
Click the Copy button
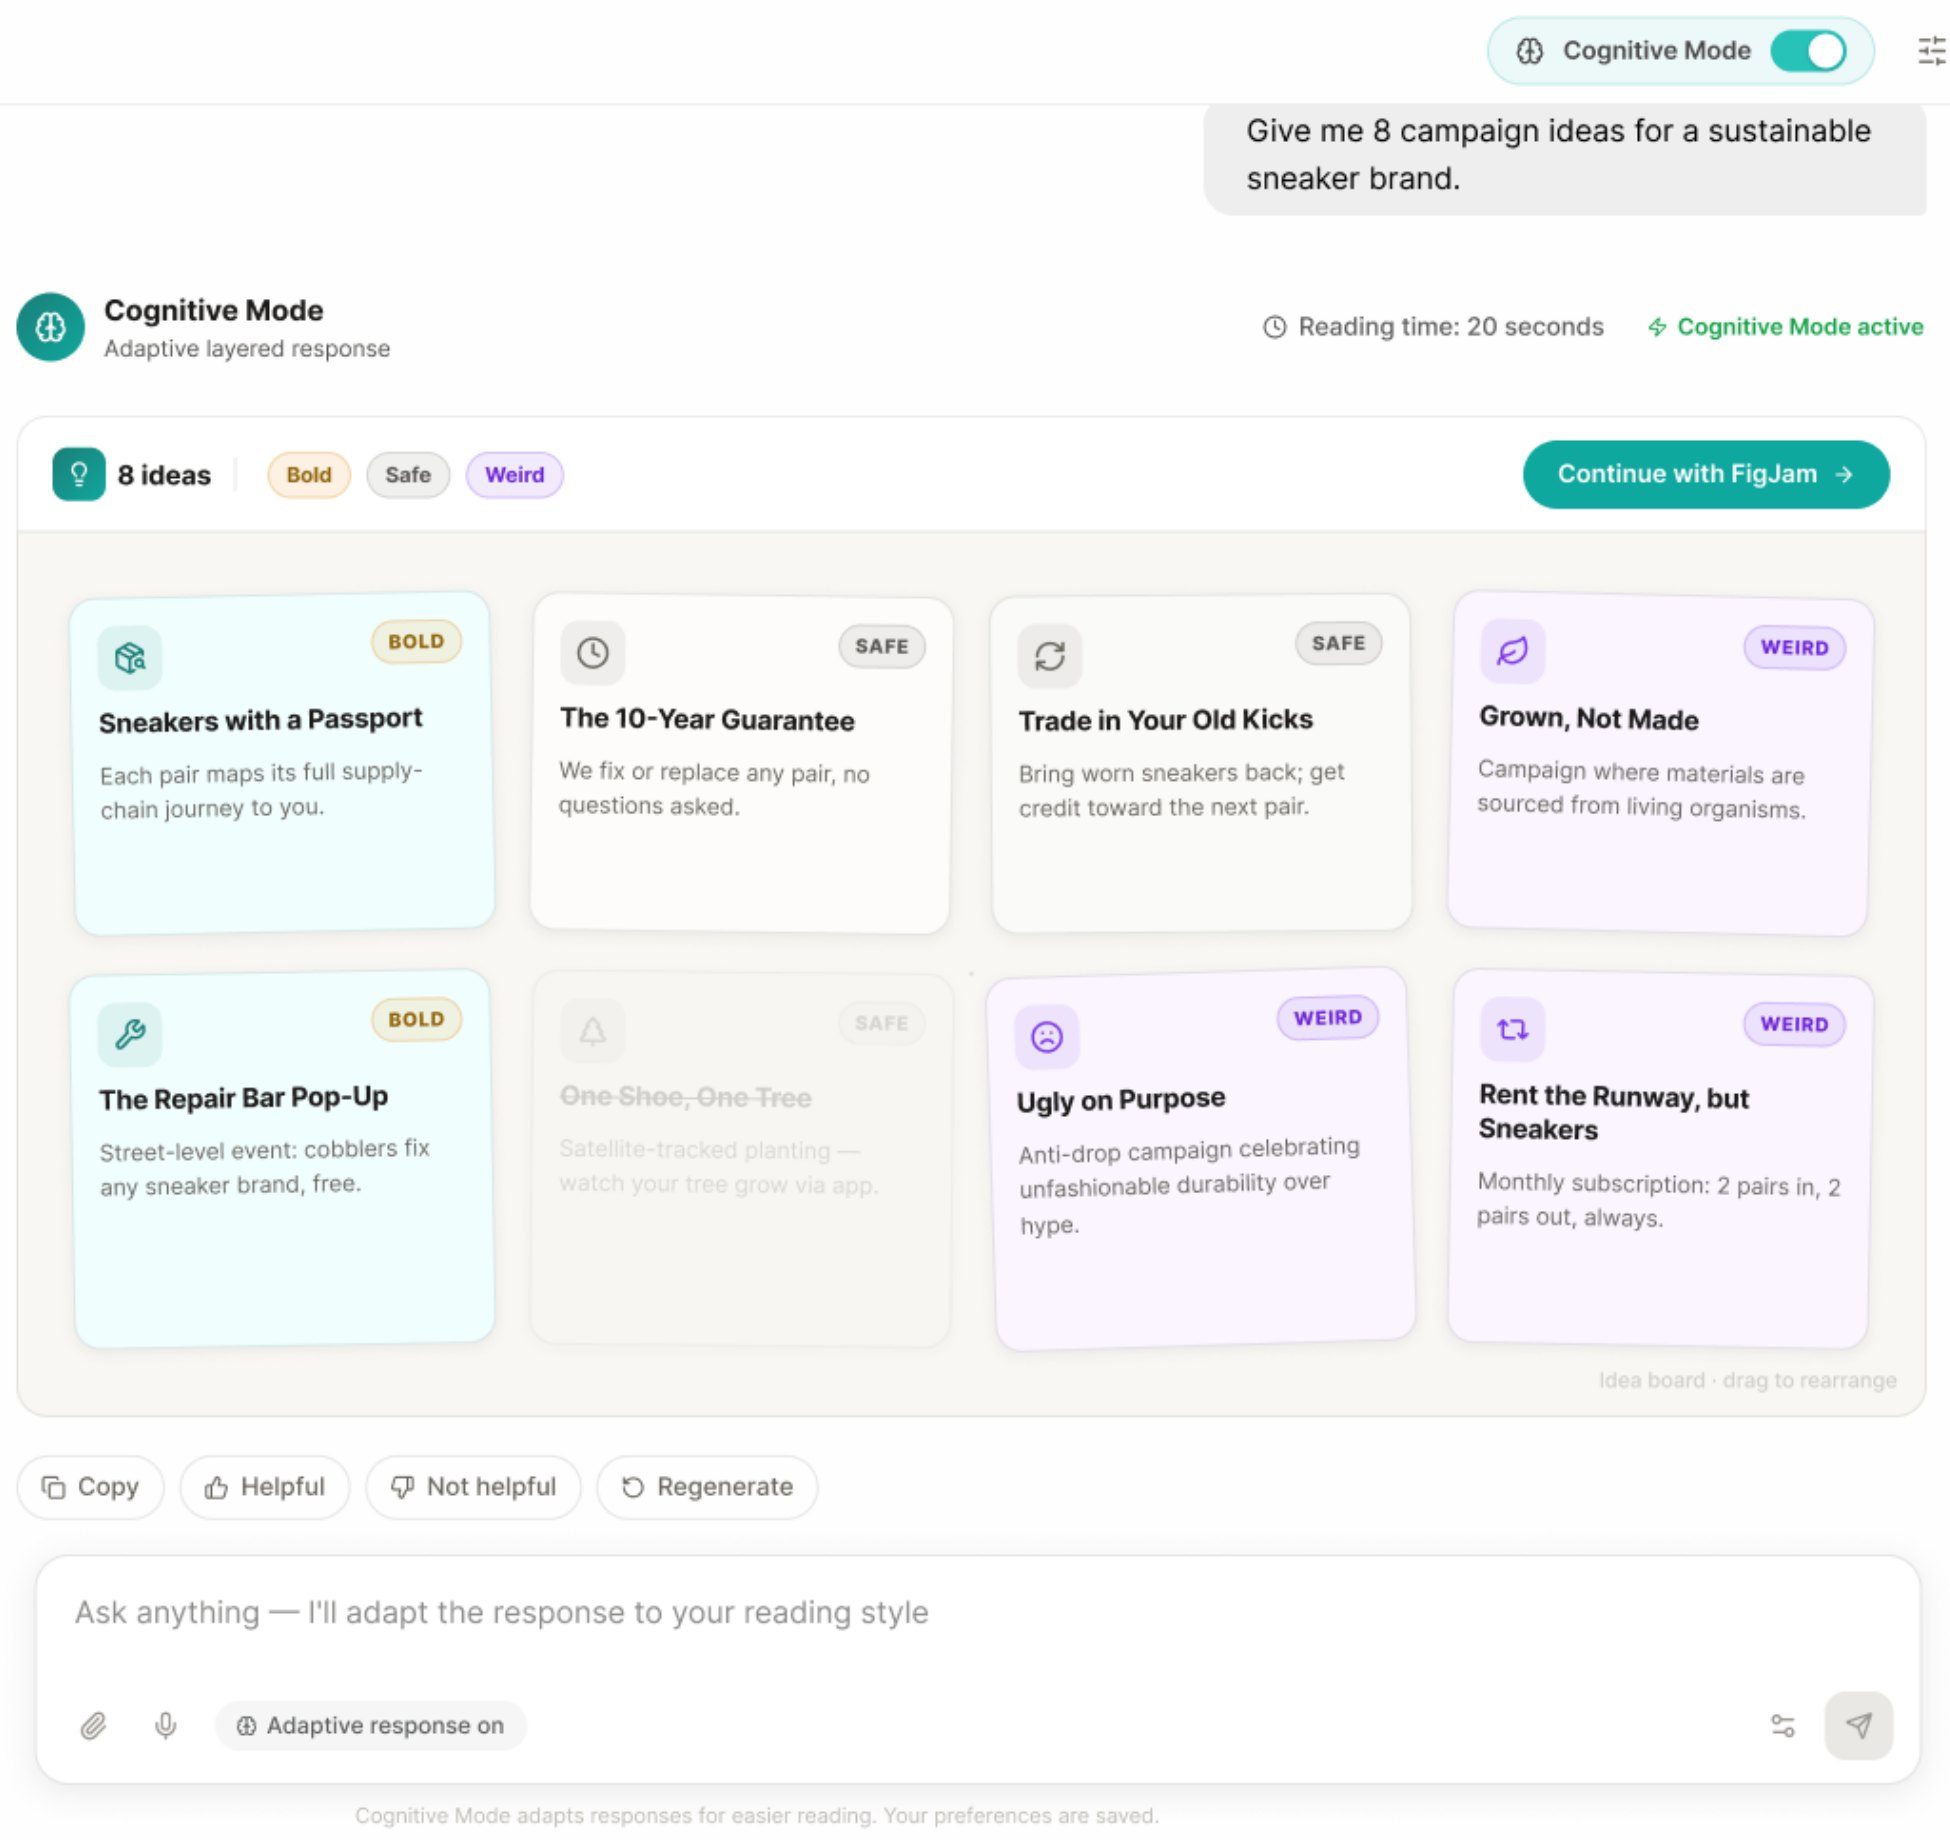[x=90, y=1487]
